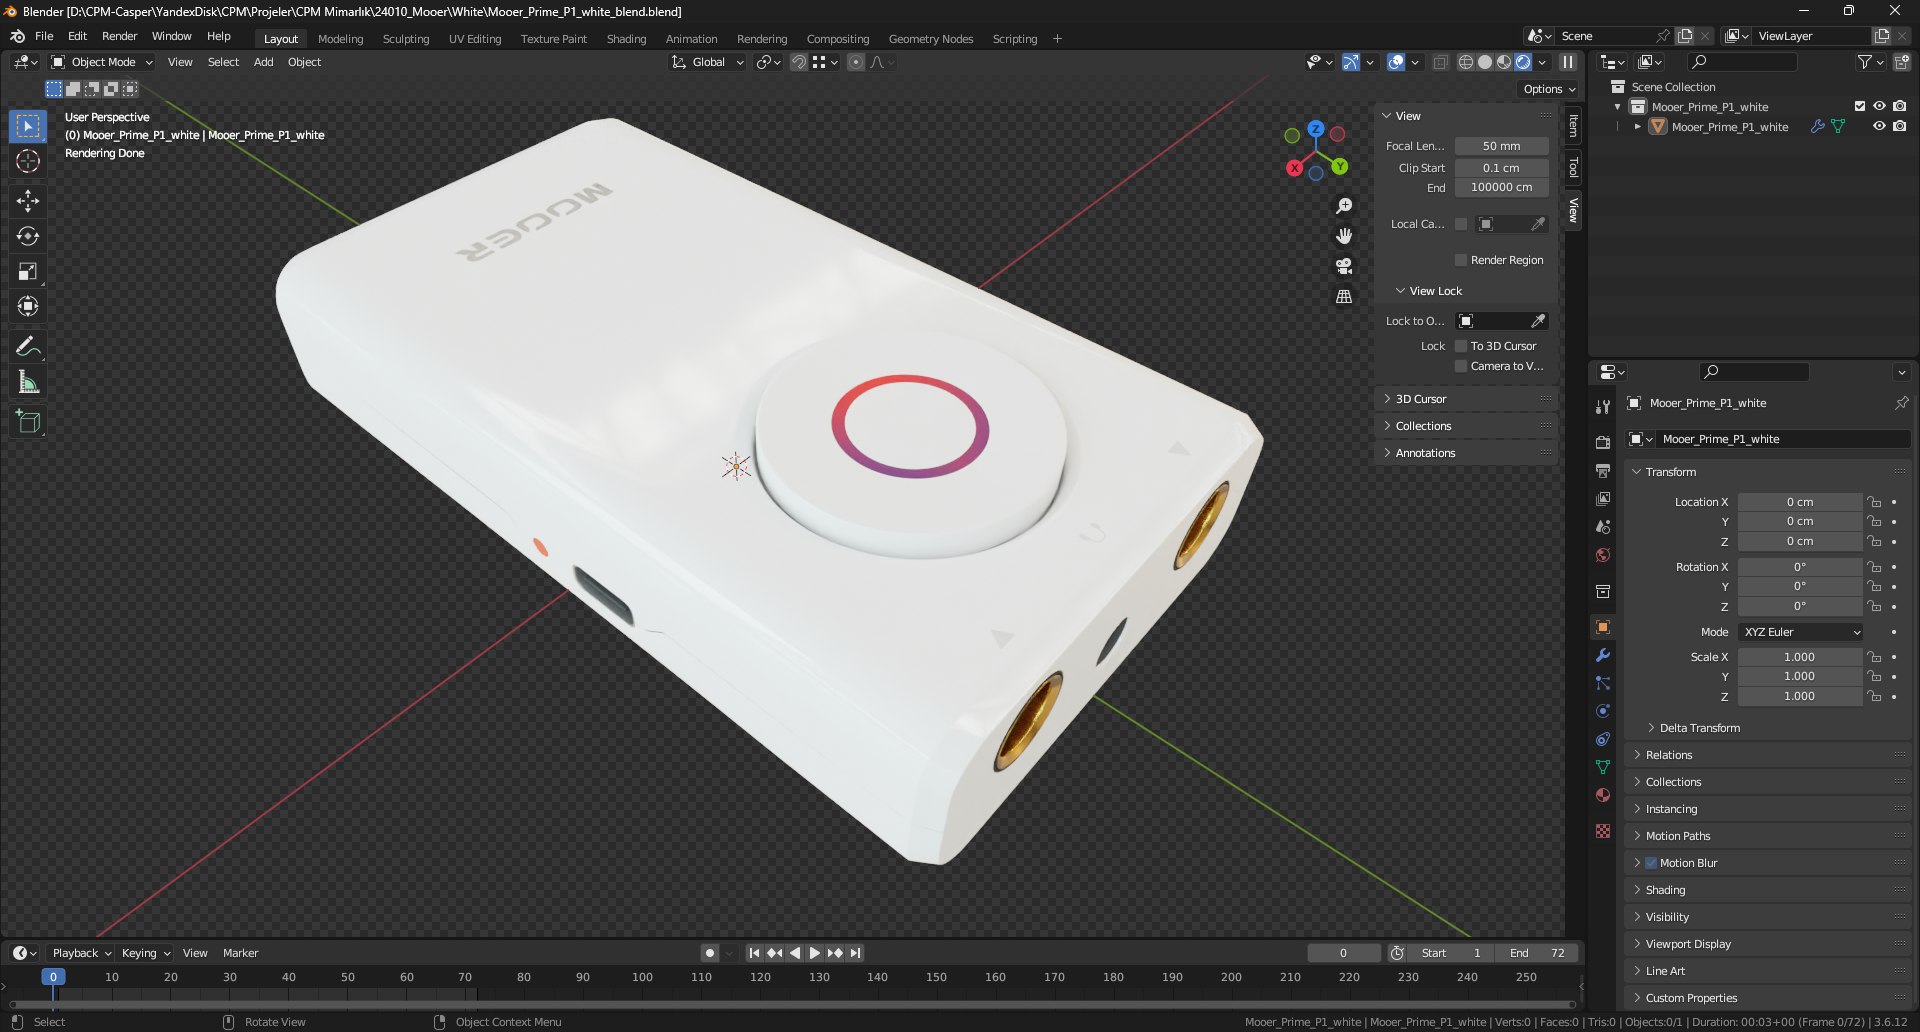Activate the Select Box tool
The width and height of the screenshot is (1920, 1032).
click(x=28, y=126)
